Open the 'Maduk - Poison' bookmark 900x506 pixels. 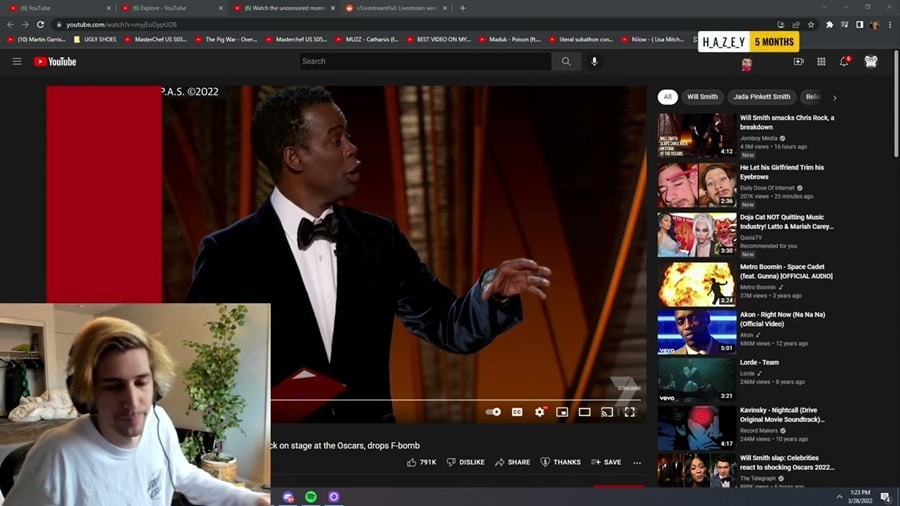[509, 40]
